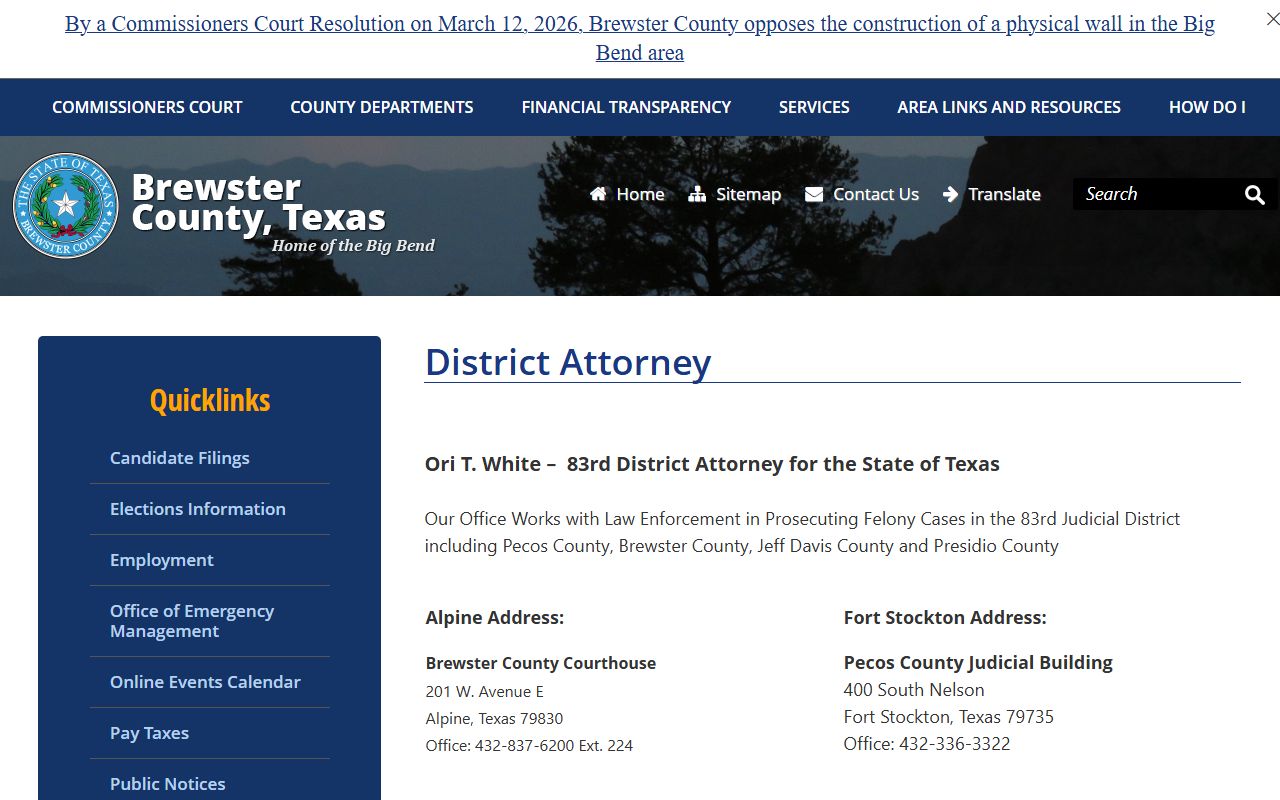Screen dimensions: 1280x800
Task: Click the 400 South Nelson address line
Action: [914, 690]
